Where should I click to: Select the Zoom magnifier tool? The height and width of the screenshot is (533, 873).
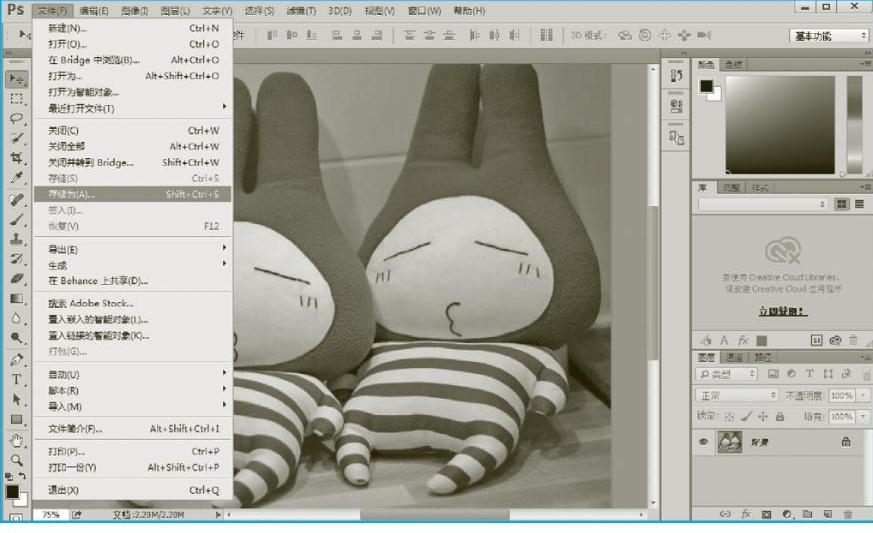pyautogui.click(x=17, y=460)
